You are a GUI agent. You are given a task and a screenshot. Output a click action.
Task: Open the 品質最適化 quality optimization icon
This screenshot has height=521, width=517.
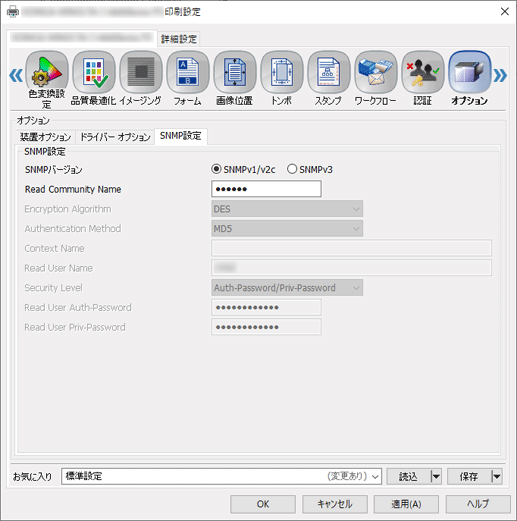(x=94, y=72)
